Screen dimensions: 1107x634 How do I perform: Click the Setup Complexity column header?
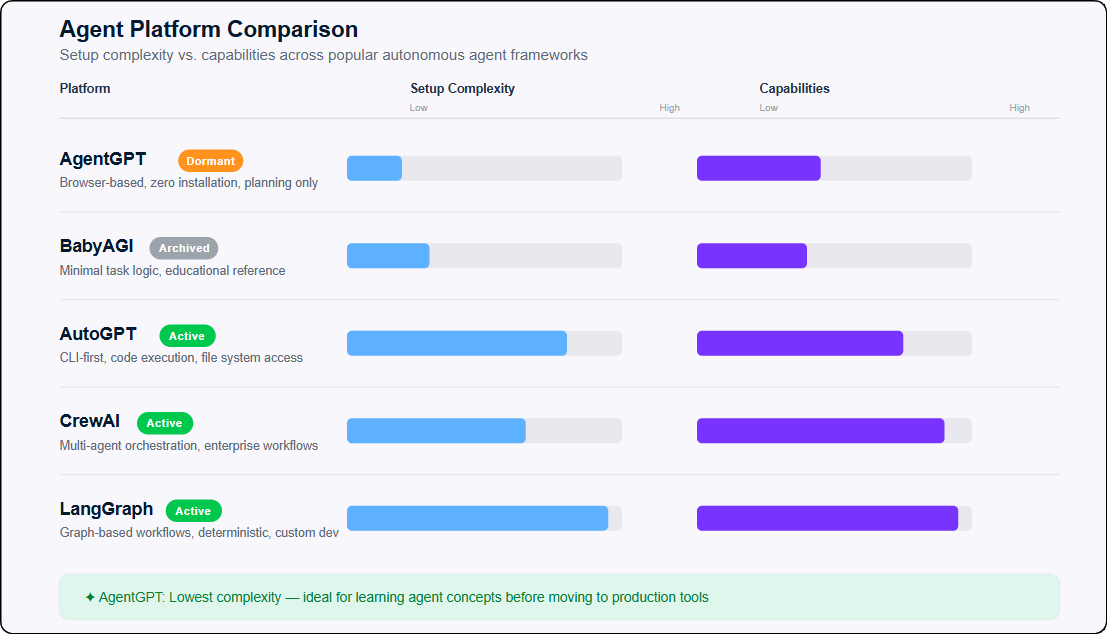pos(462,89)
